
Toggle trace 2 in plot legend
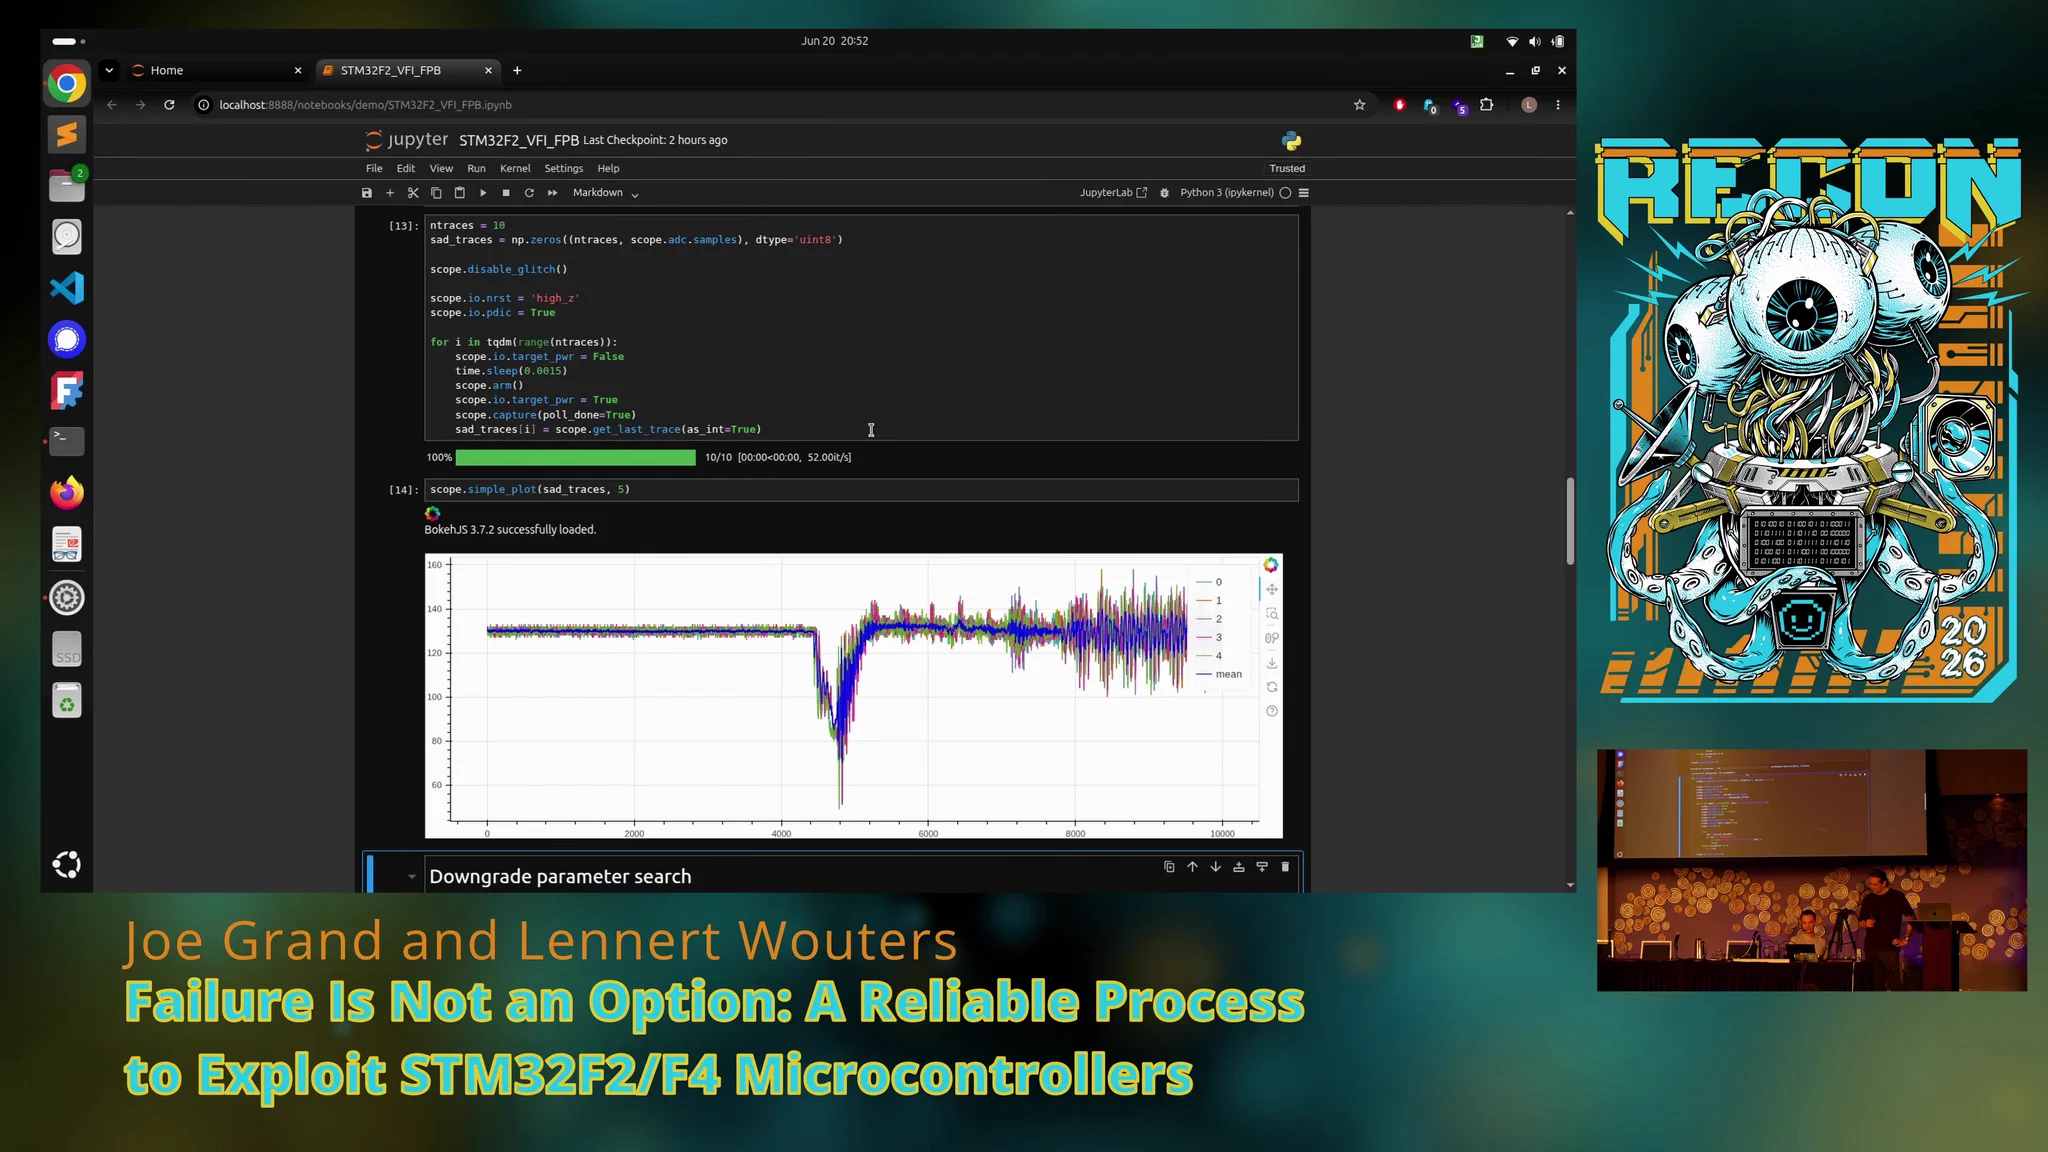click(x=1209, y=619)
